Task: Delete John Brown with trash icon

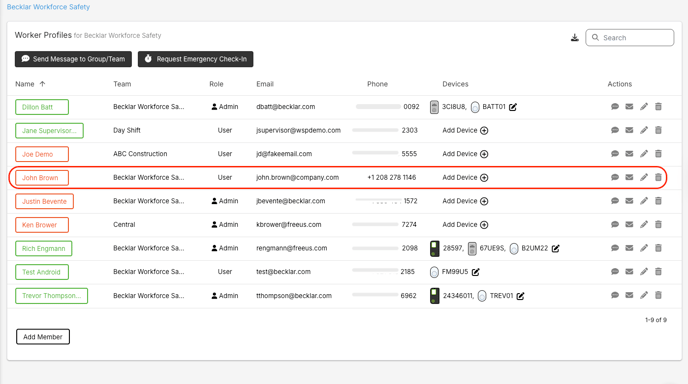Action: point(658,177)
